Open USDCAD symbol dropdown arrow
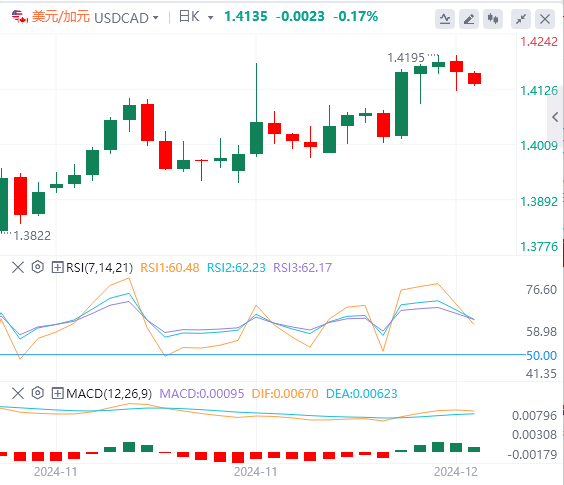 tap(156, 18)
